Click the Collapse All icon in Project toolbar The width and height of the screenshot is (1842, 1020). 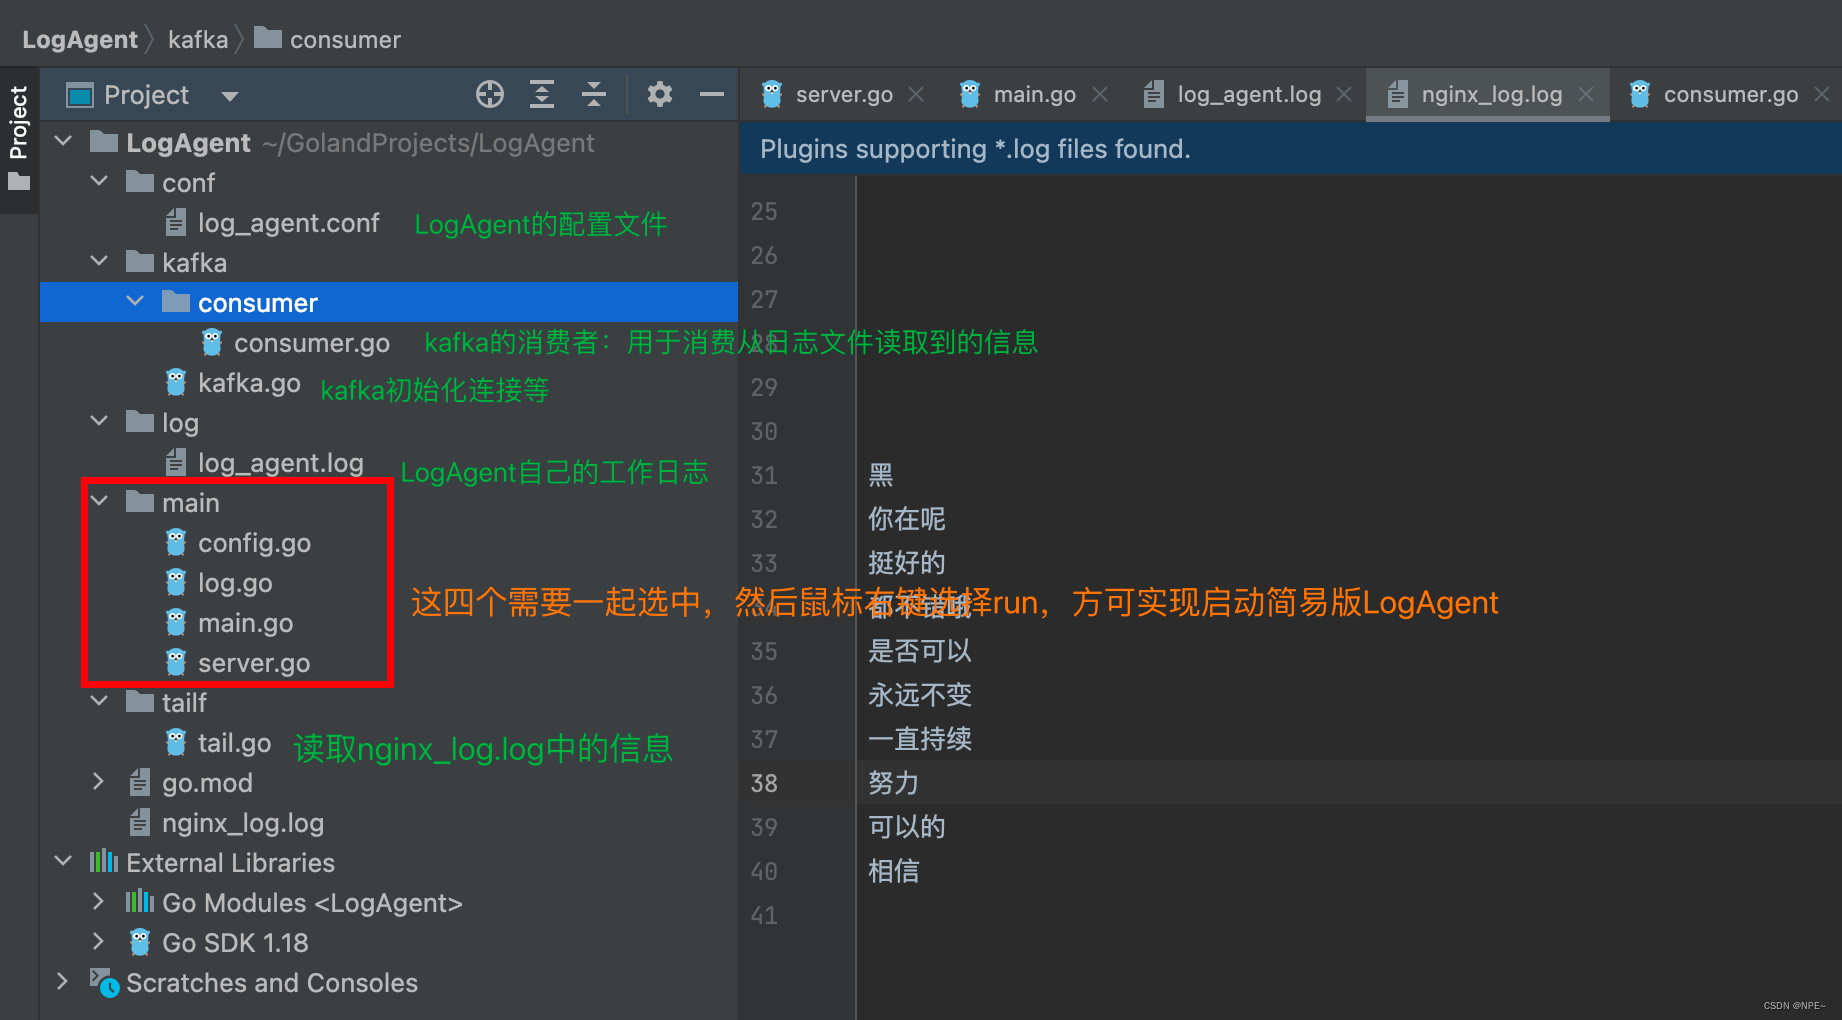[x=594, y=94]
